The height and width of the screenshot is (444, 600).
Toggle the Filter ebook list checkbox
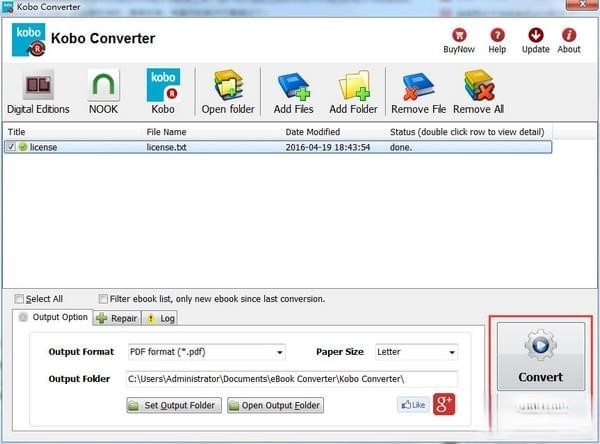[x=104, y=299]
